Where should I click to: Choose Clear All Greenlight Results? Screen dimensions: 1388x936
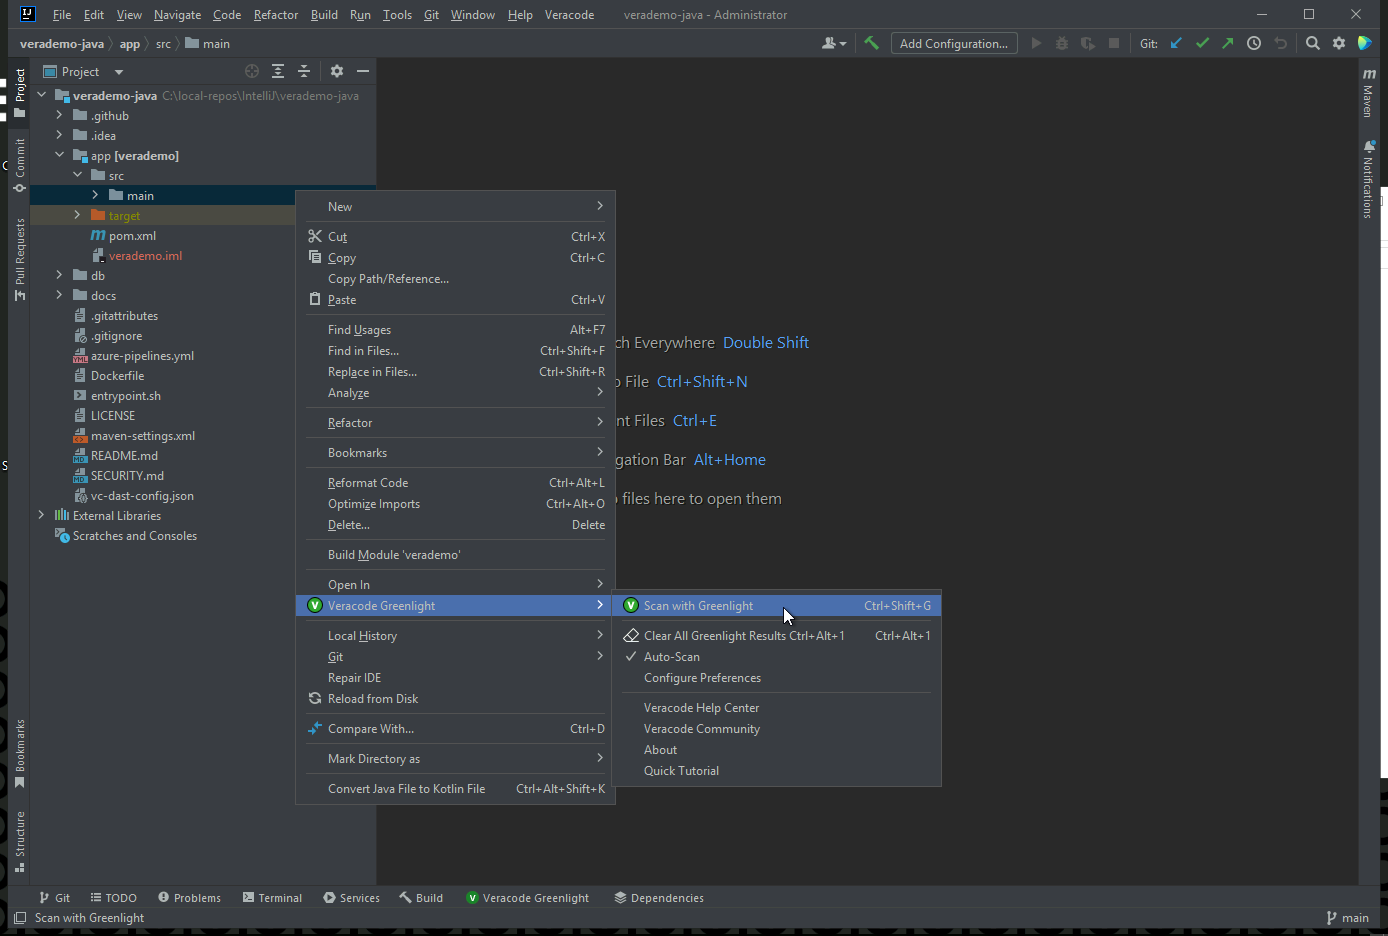pyautogui.click(x=776, y=636)
